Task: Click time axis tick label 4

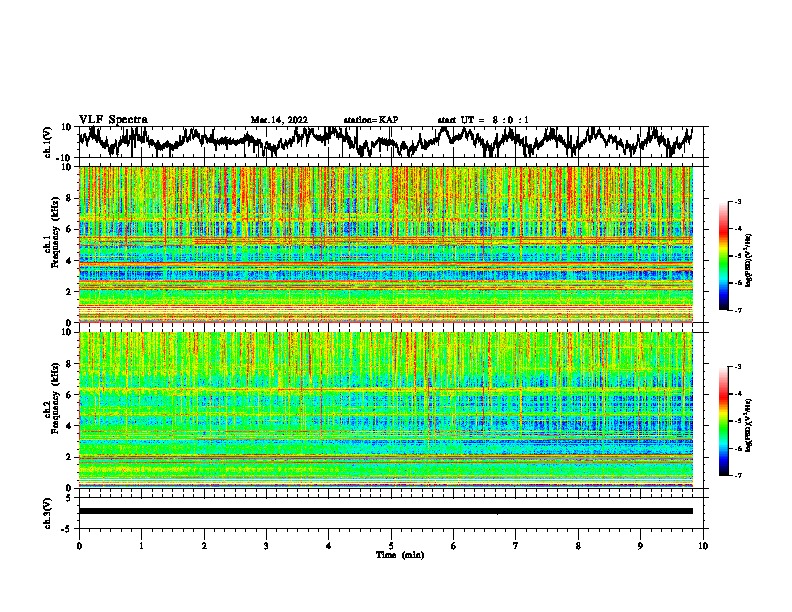Action: point(329,546)
